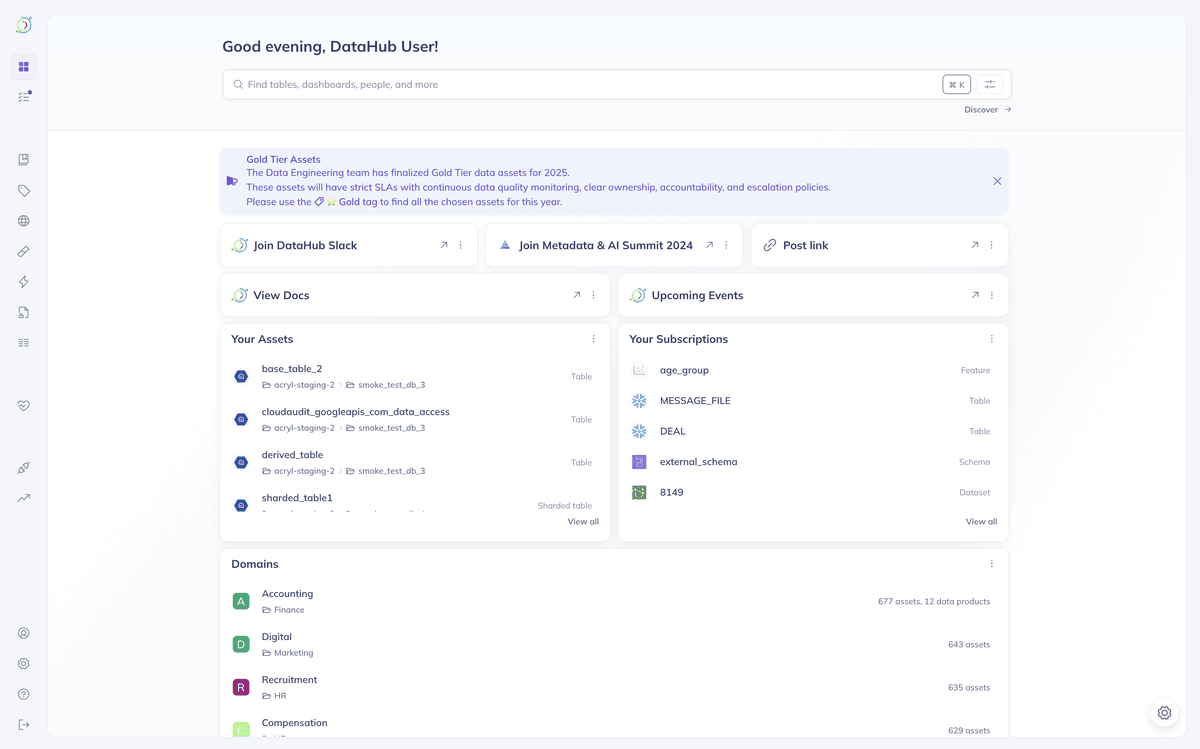Expand the Your Subscriptions options menu
Screen dimensions: 1200x749
click(x=991, y=339)
